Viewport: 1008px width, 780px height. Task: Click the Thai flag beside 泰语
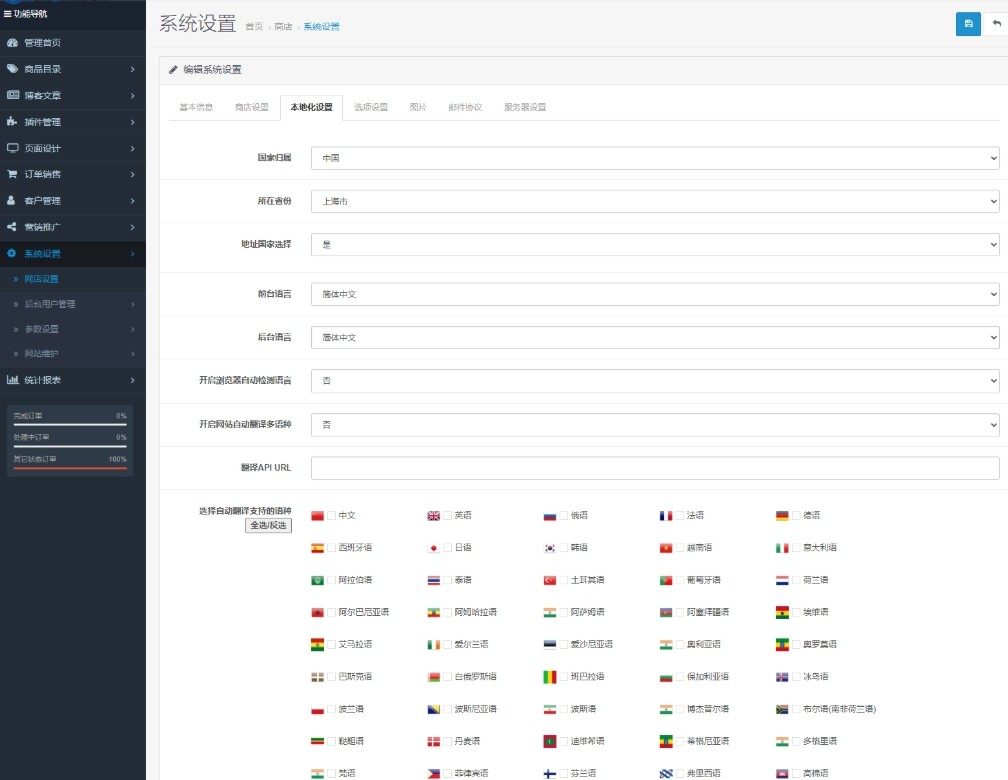pos(434,580)
